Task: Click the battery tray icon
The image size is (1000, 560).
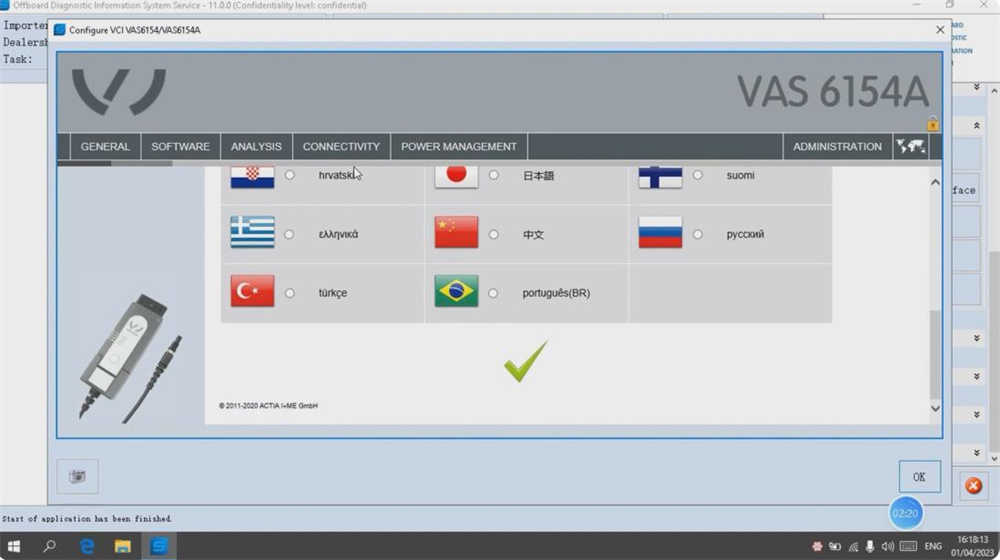Action: [834, 547]
